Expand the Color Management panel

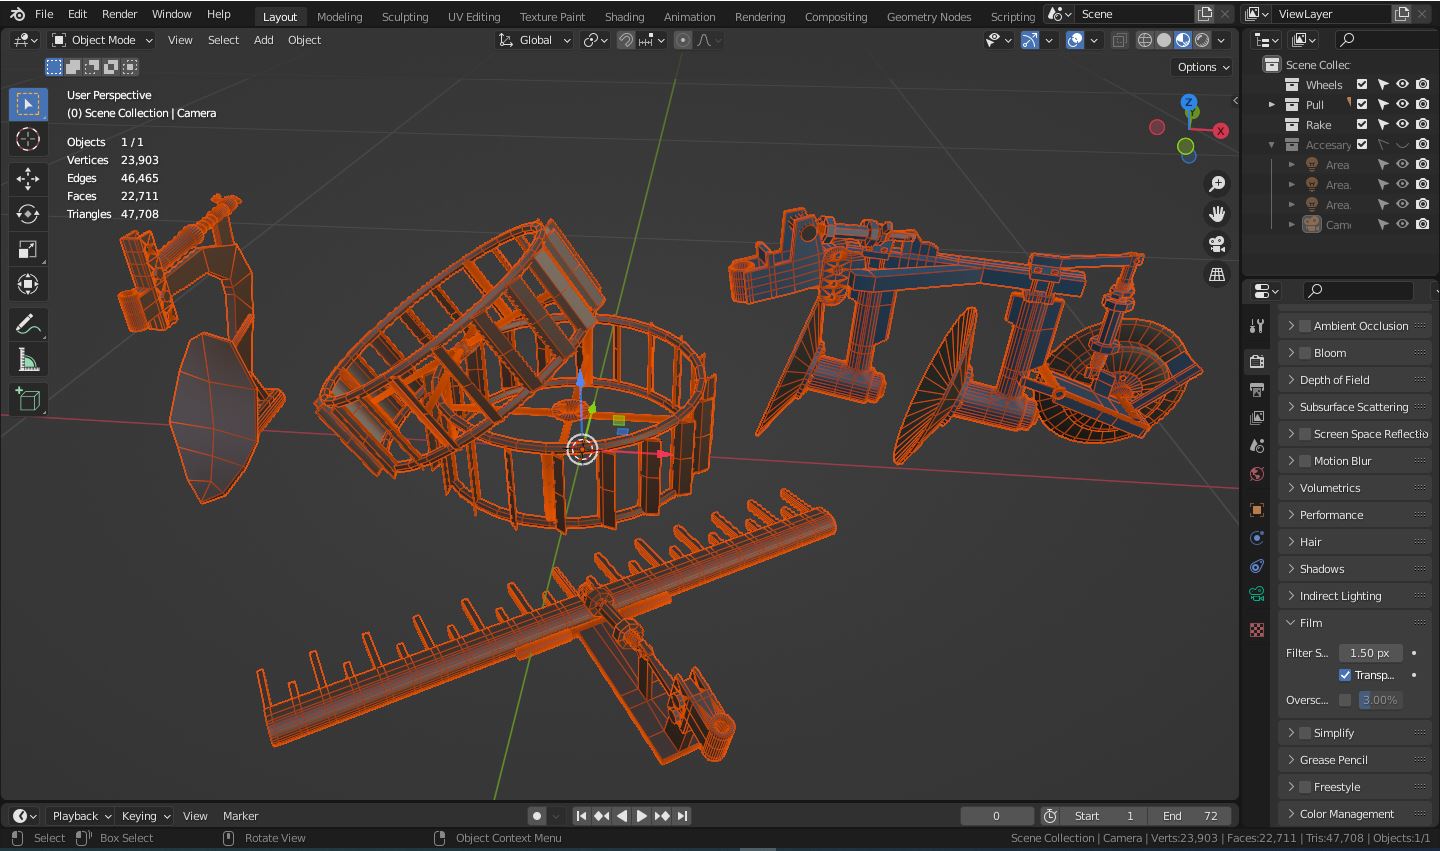[1354, 814]
